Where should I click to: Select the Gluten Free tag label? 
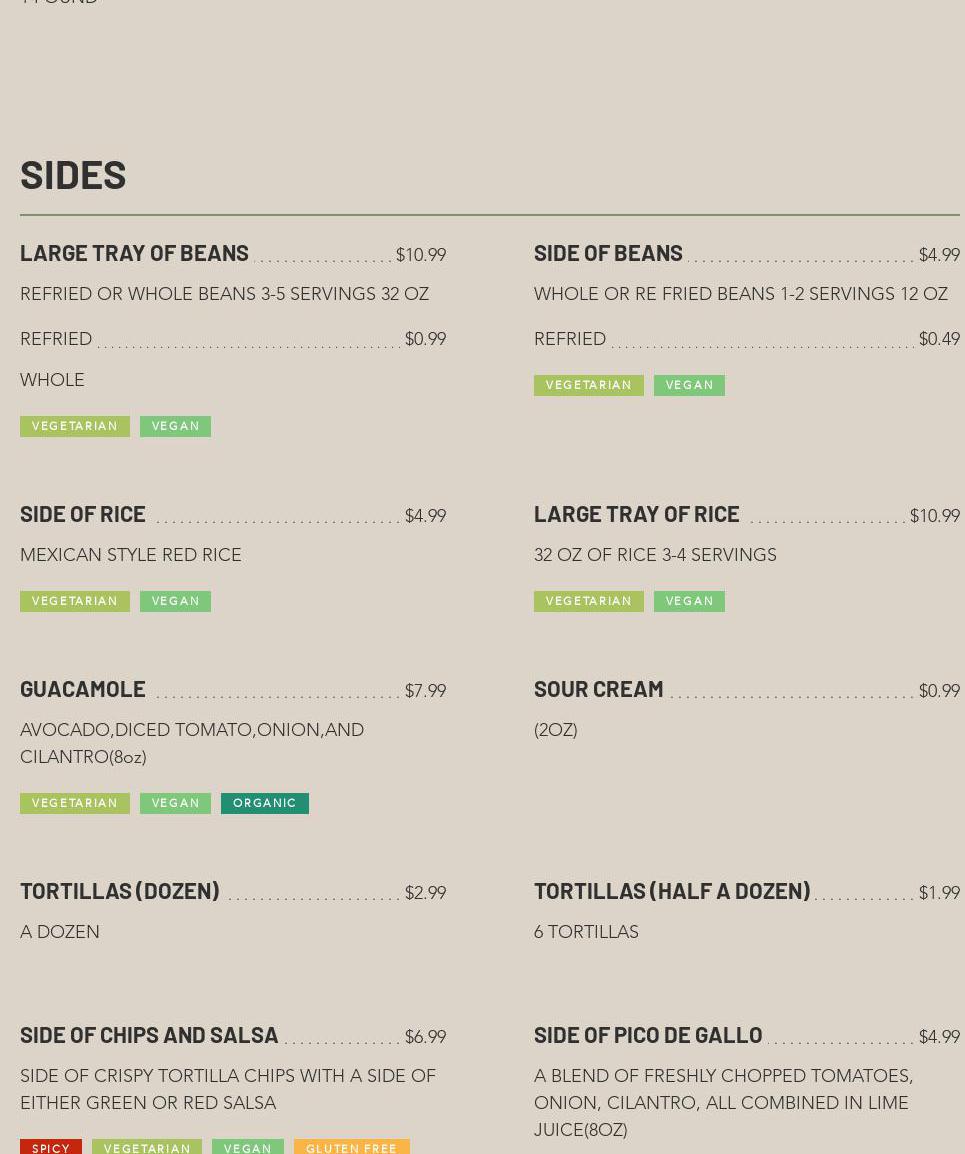point(351,1147)
